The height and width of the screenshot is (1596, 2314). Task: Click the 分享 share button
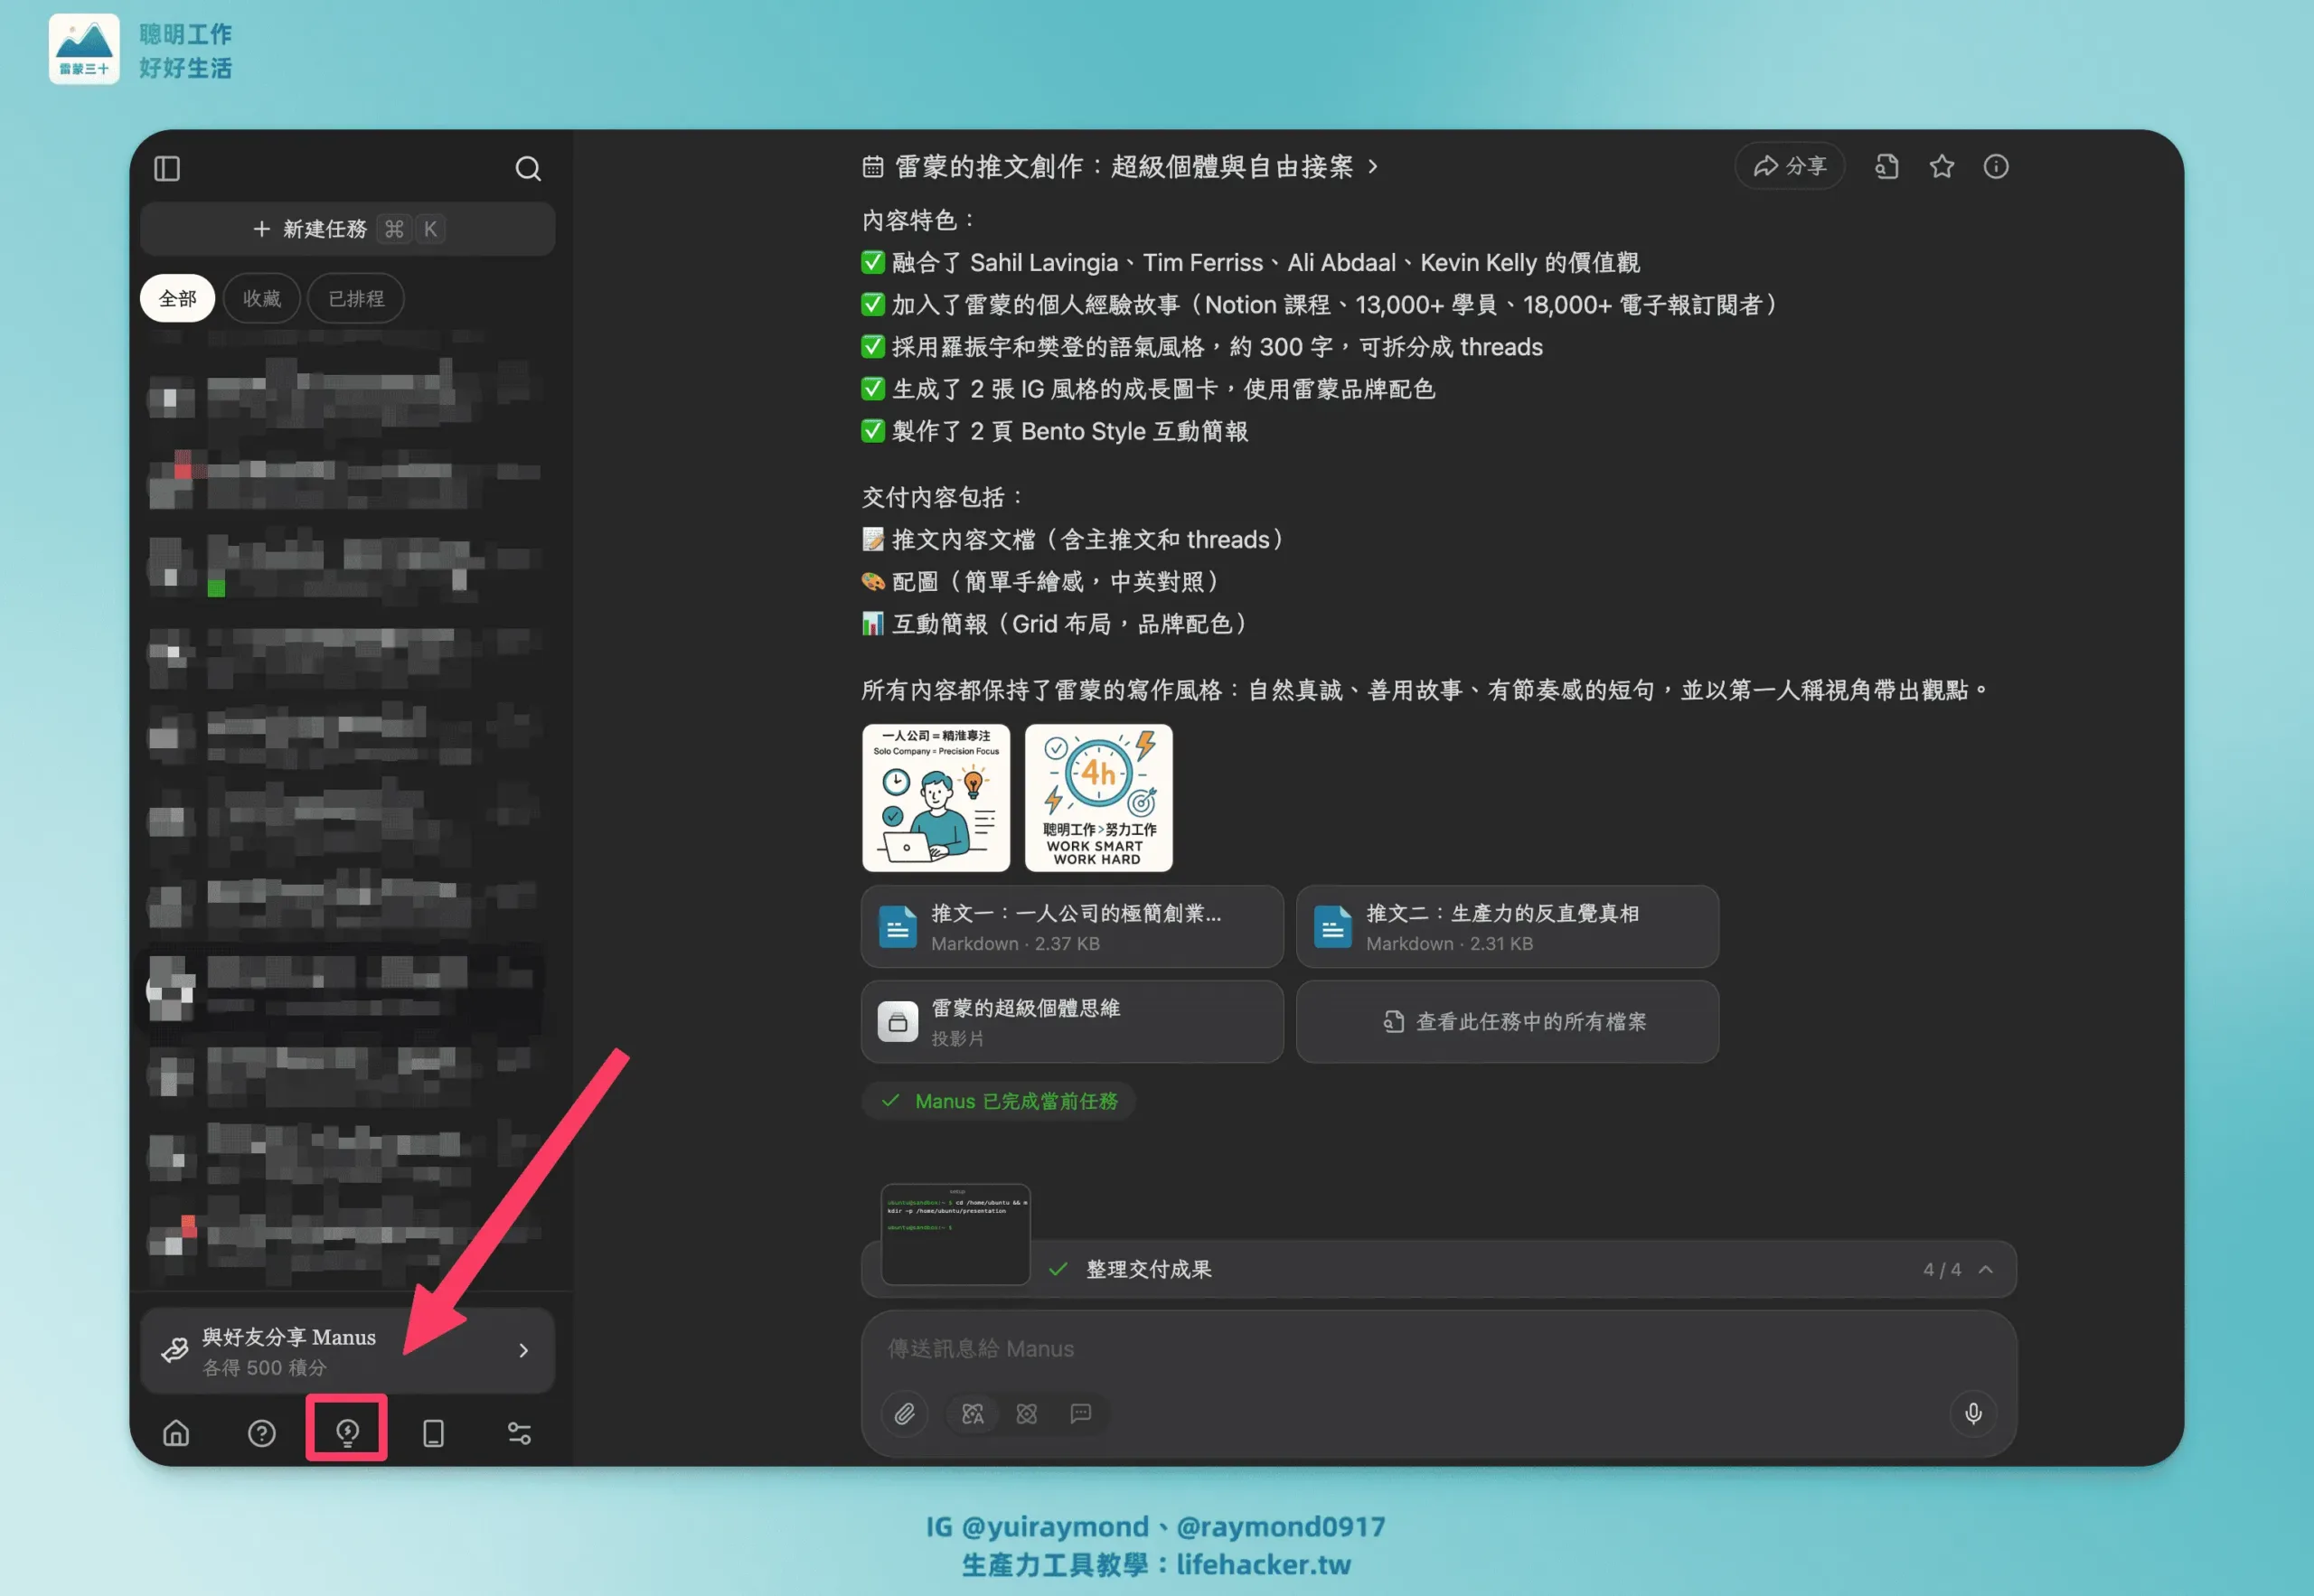tap(1790, 166)
